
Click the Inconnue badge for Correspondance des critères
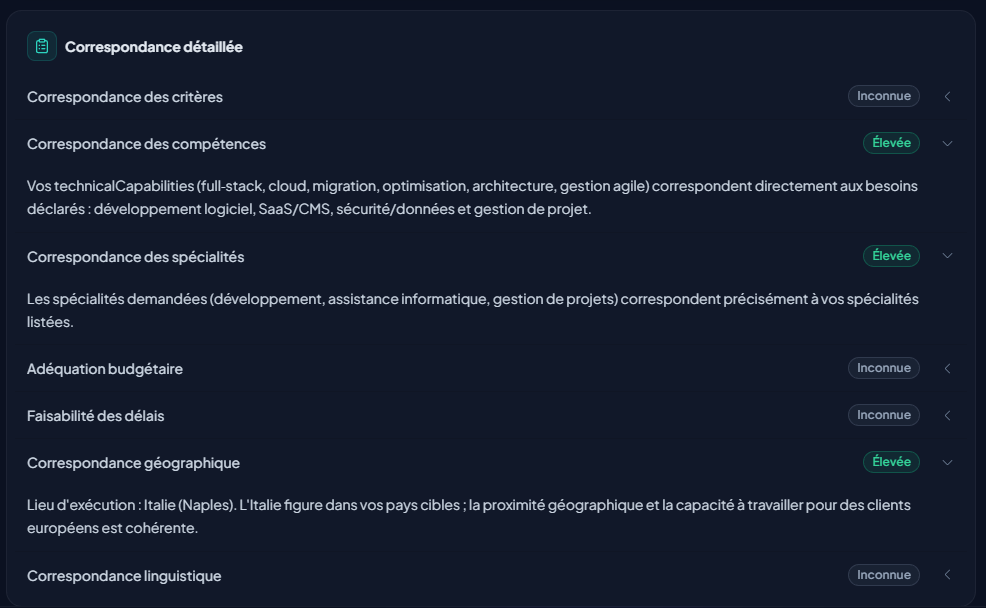[x=884, y=96]
